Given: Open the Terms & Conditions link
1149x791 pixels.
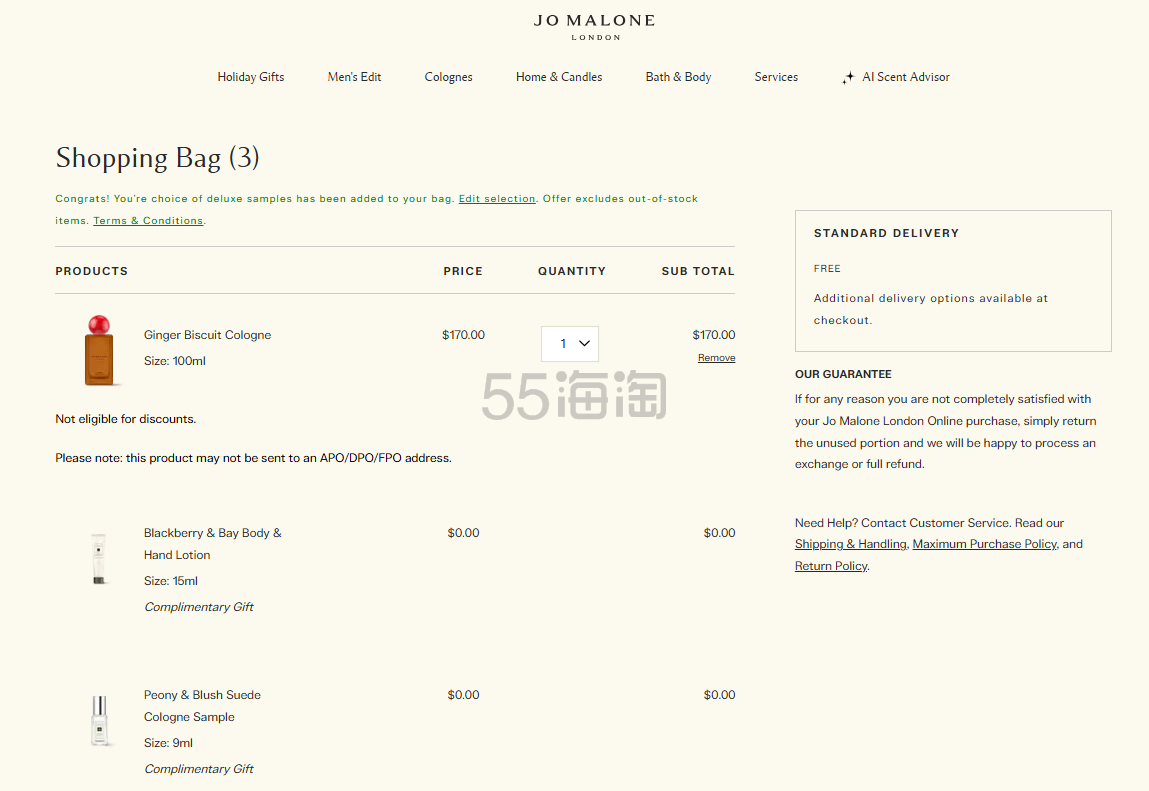Looking at the screenshot, I should click(x=148, y=221).
